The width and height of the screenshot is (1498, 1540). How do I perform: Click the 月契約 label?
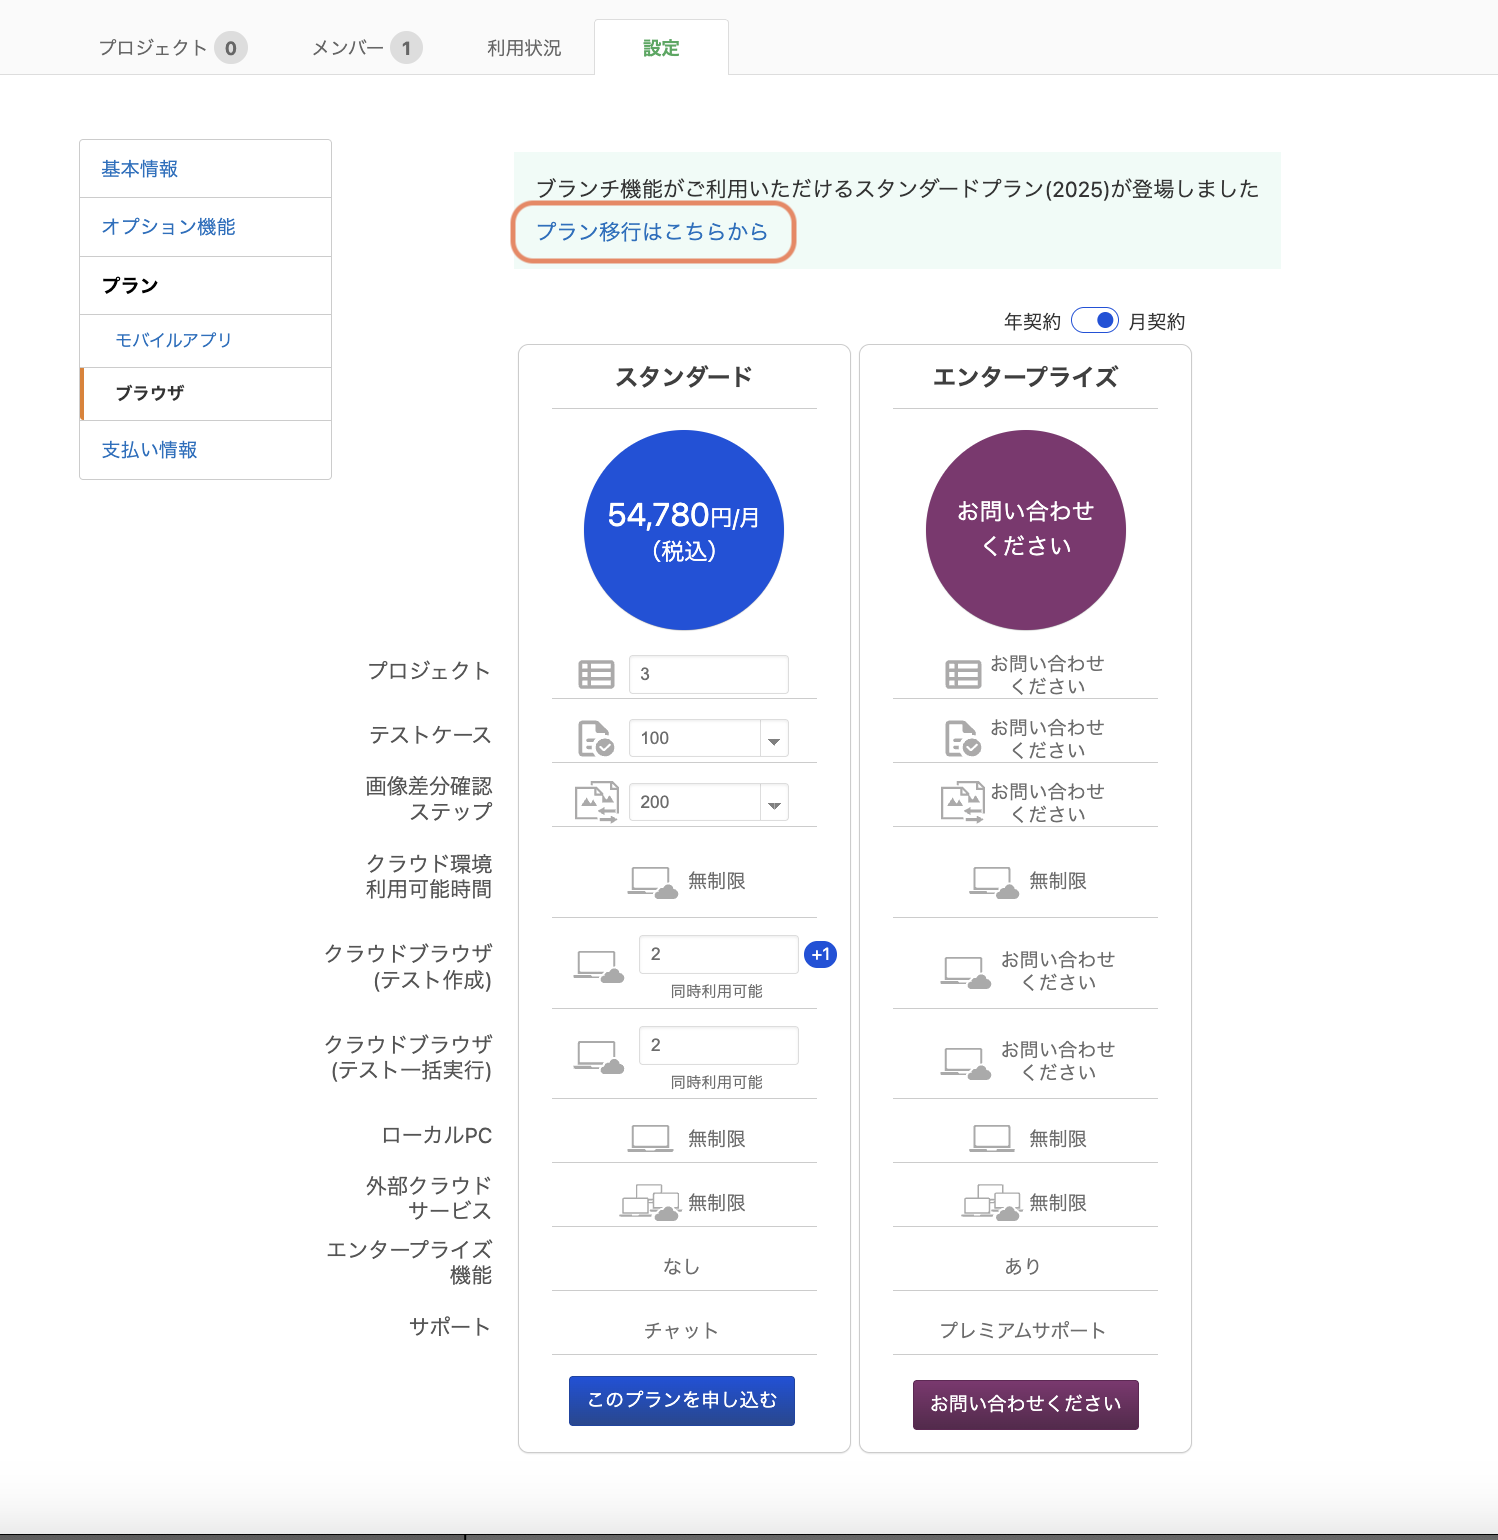1157,322
